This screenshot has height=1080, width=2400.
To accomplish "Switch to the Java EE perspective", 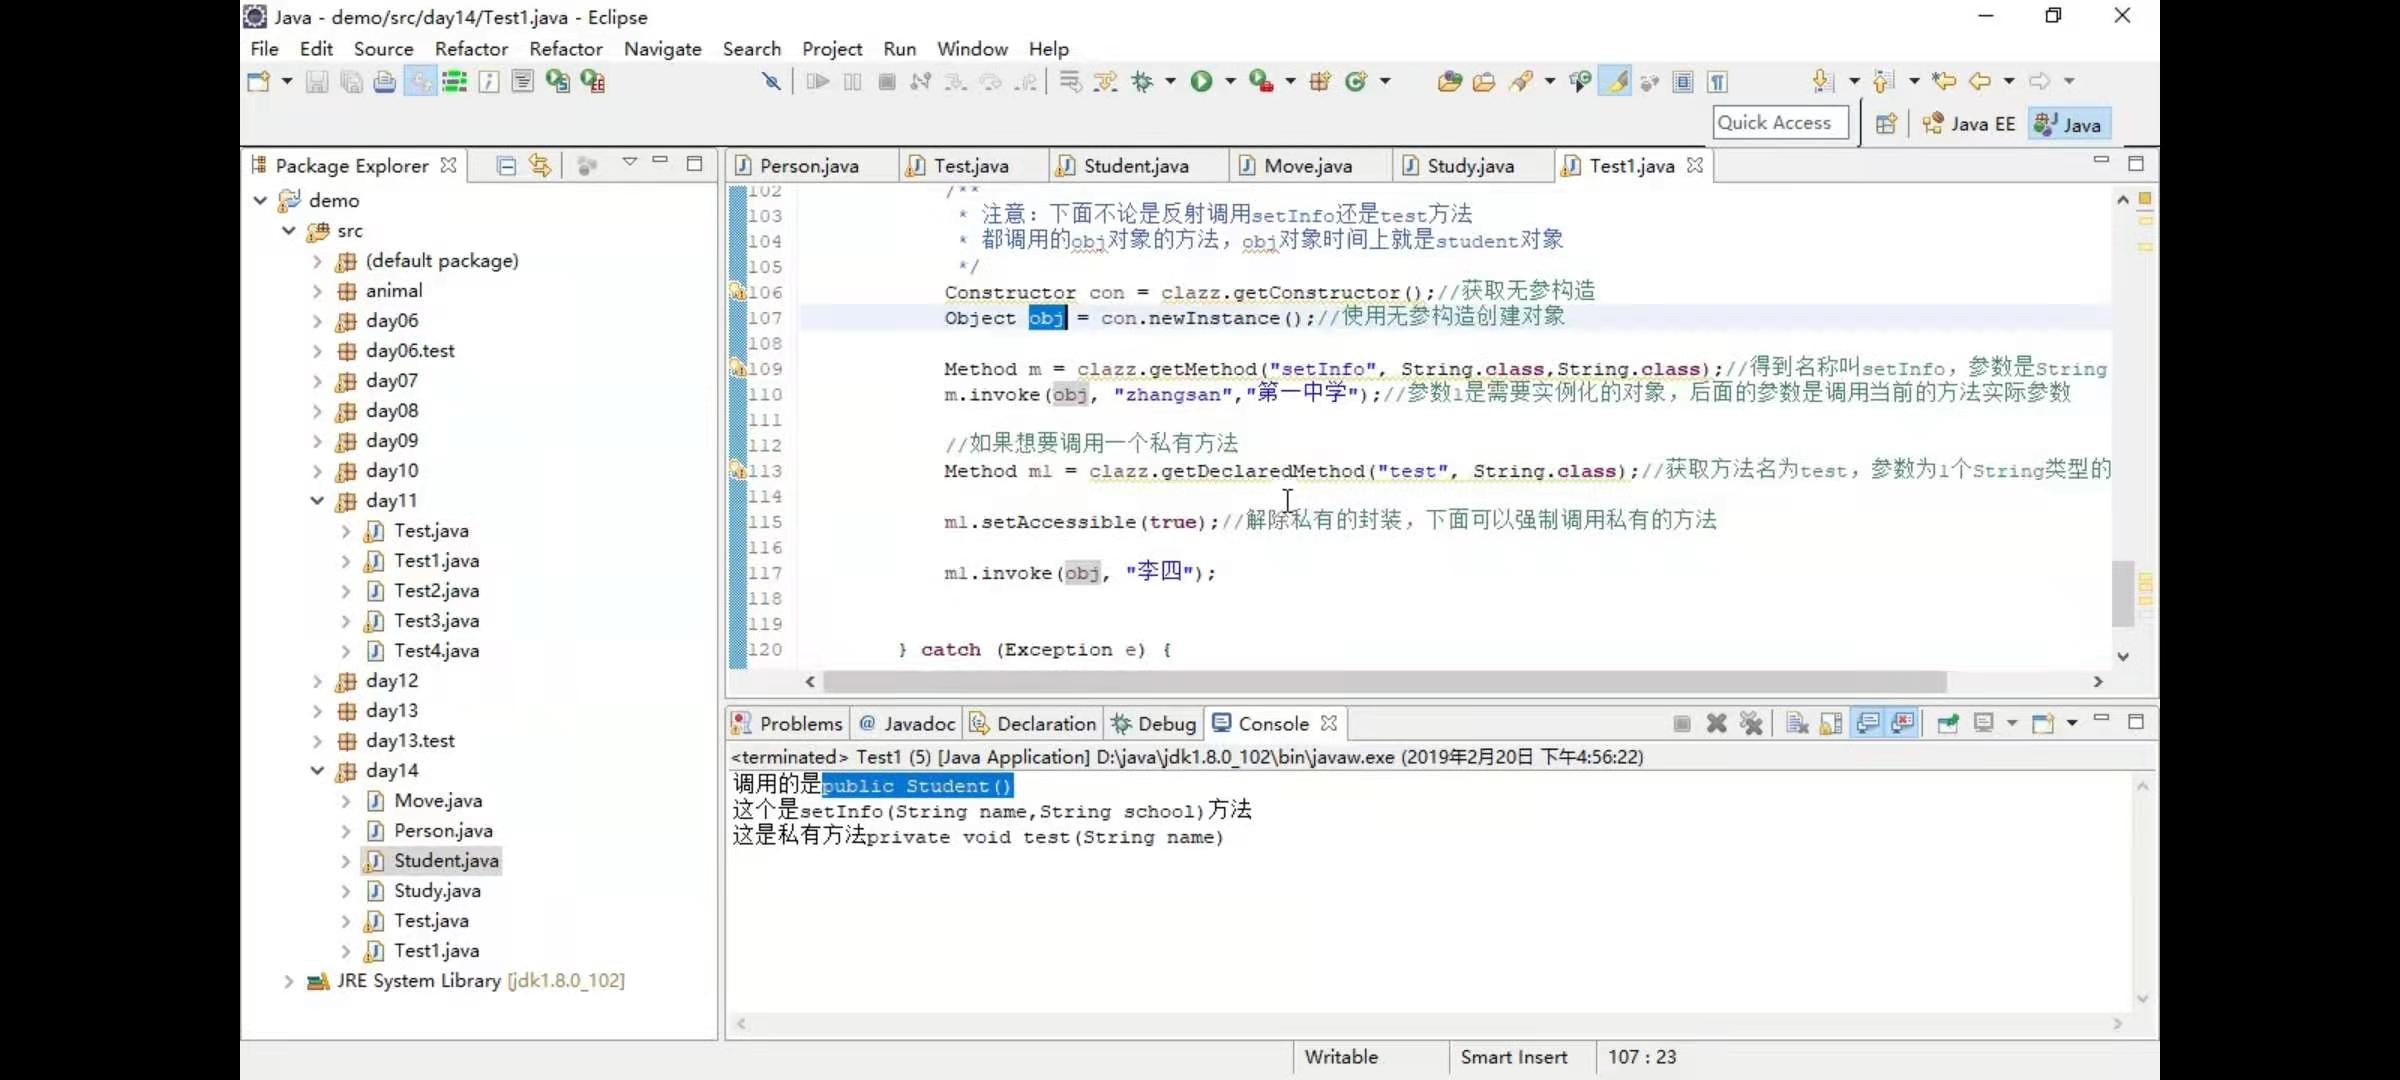I will point(1969,124).
